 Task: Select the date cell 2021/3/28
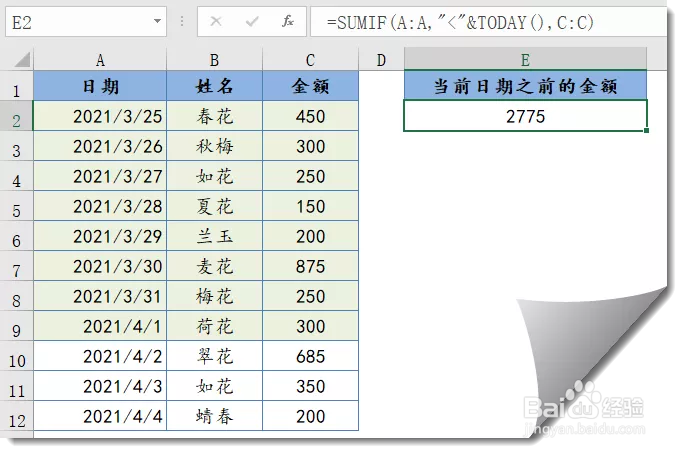(100, 206)
